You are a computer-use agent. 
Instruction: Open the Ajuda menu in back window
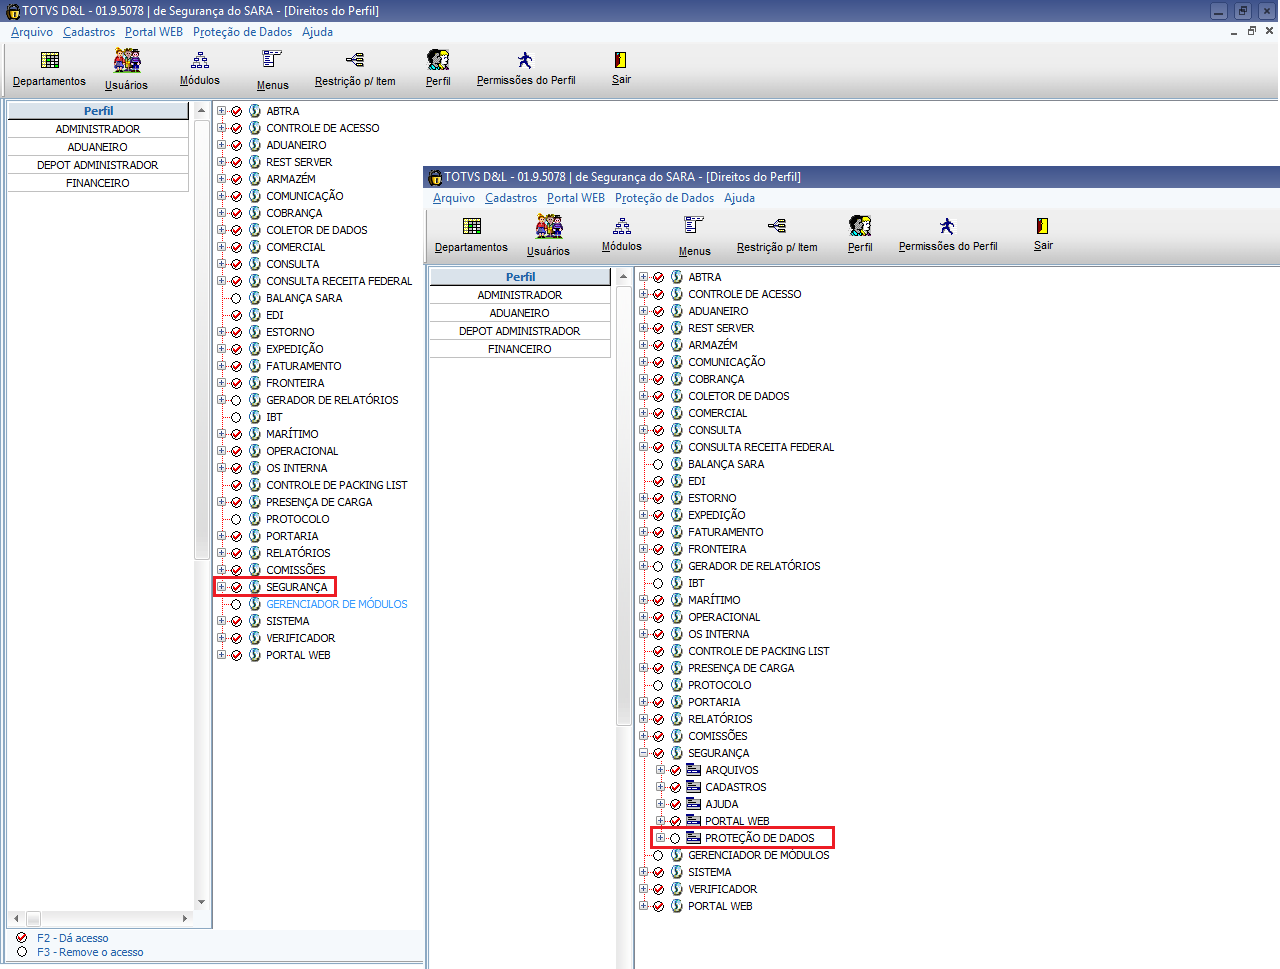click(x=318, y=32)
